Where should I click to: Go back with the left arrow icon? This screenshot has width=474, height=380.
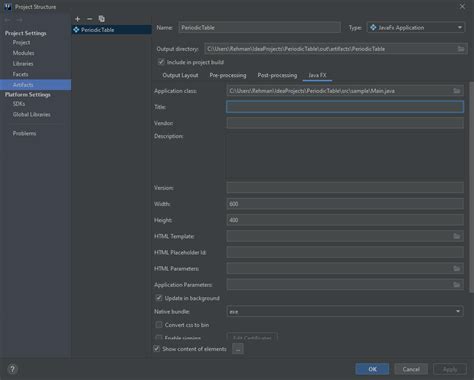tap(7, 20)
